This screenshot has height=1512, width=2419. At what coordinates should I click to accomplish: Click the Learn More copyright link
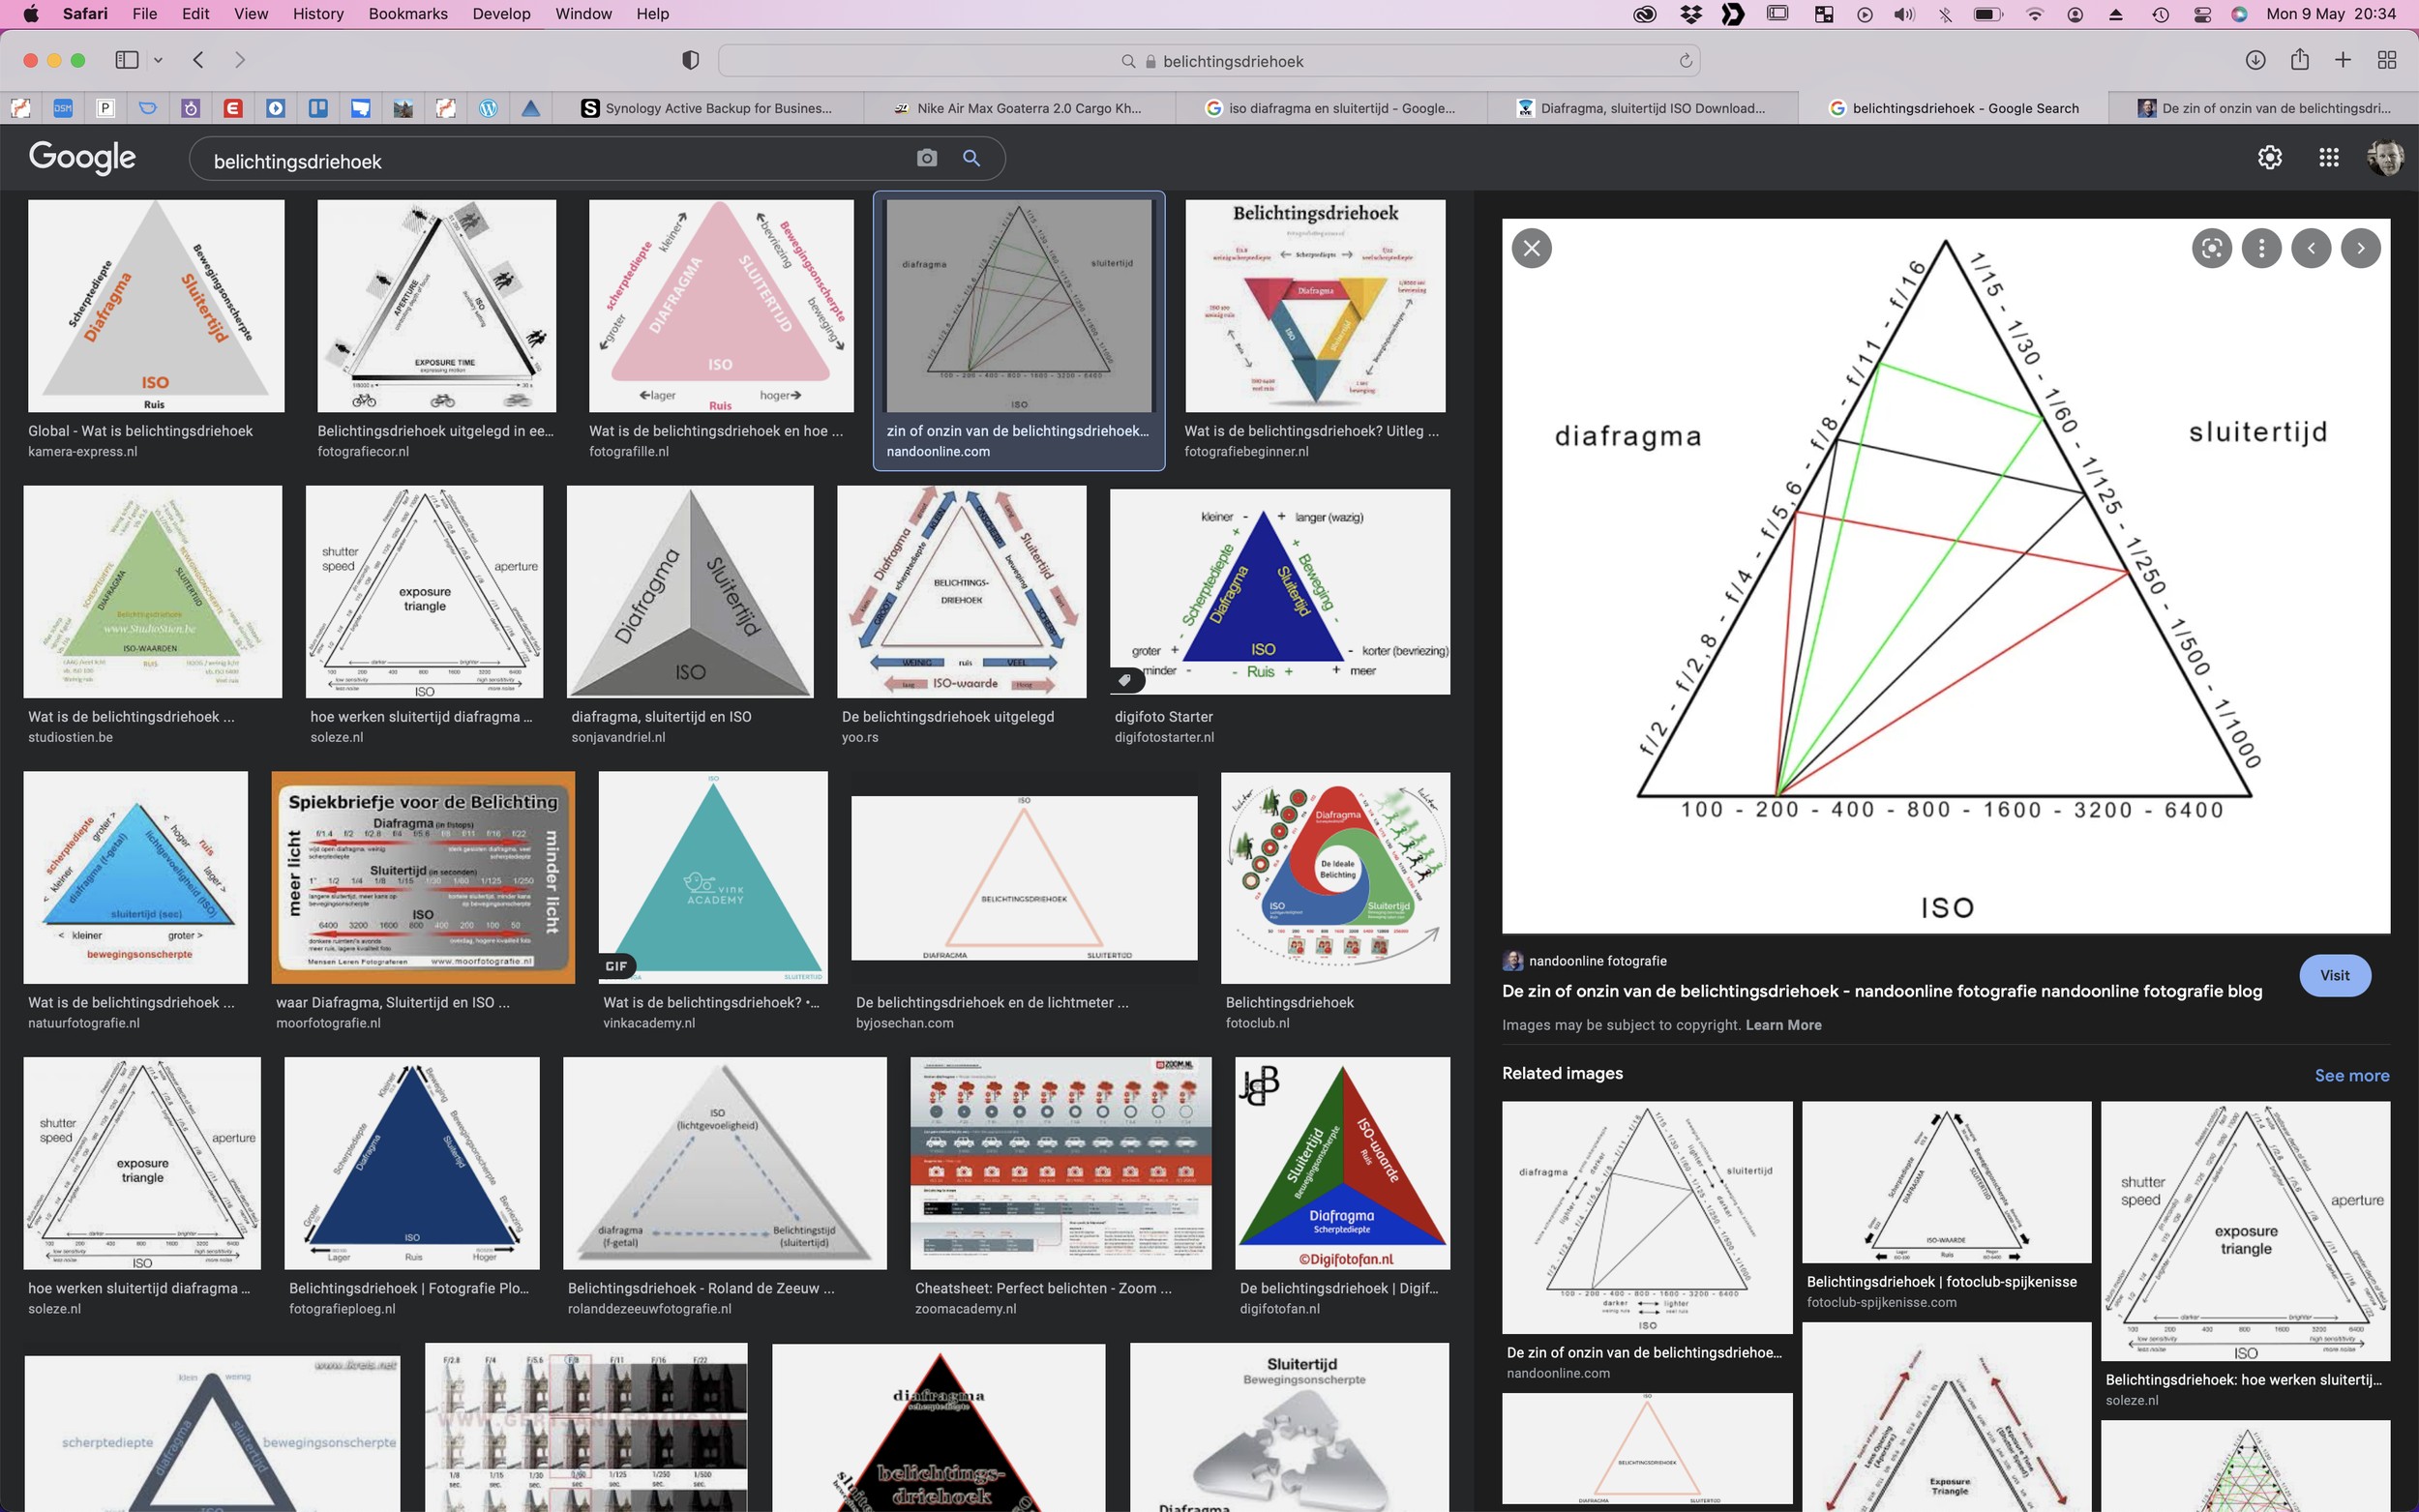pos(1783,1025)
